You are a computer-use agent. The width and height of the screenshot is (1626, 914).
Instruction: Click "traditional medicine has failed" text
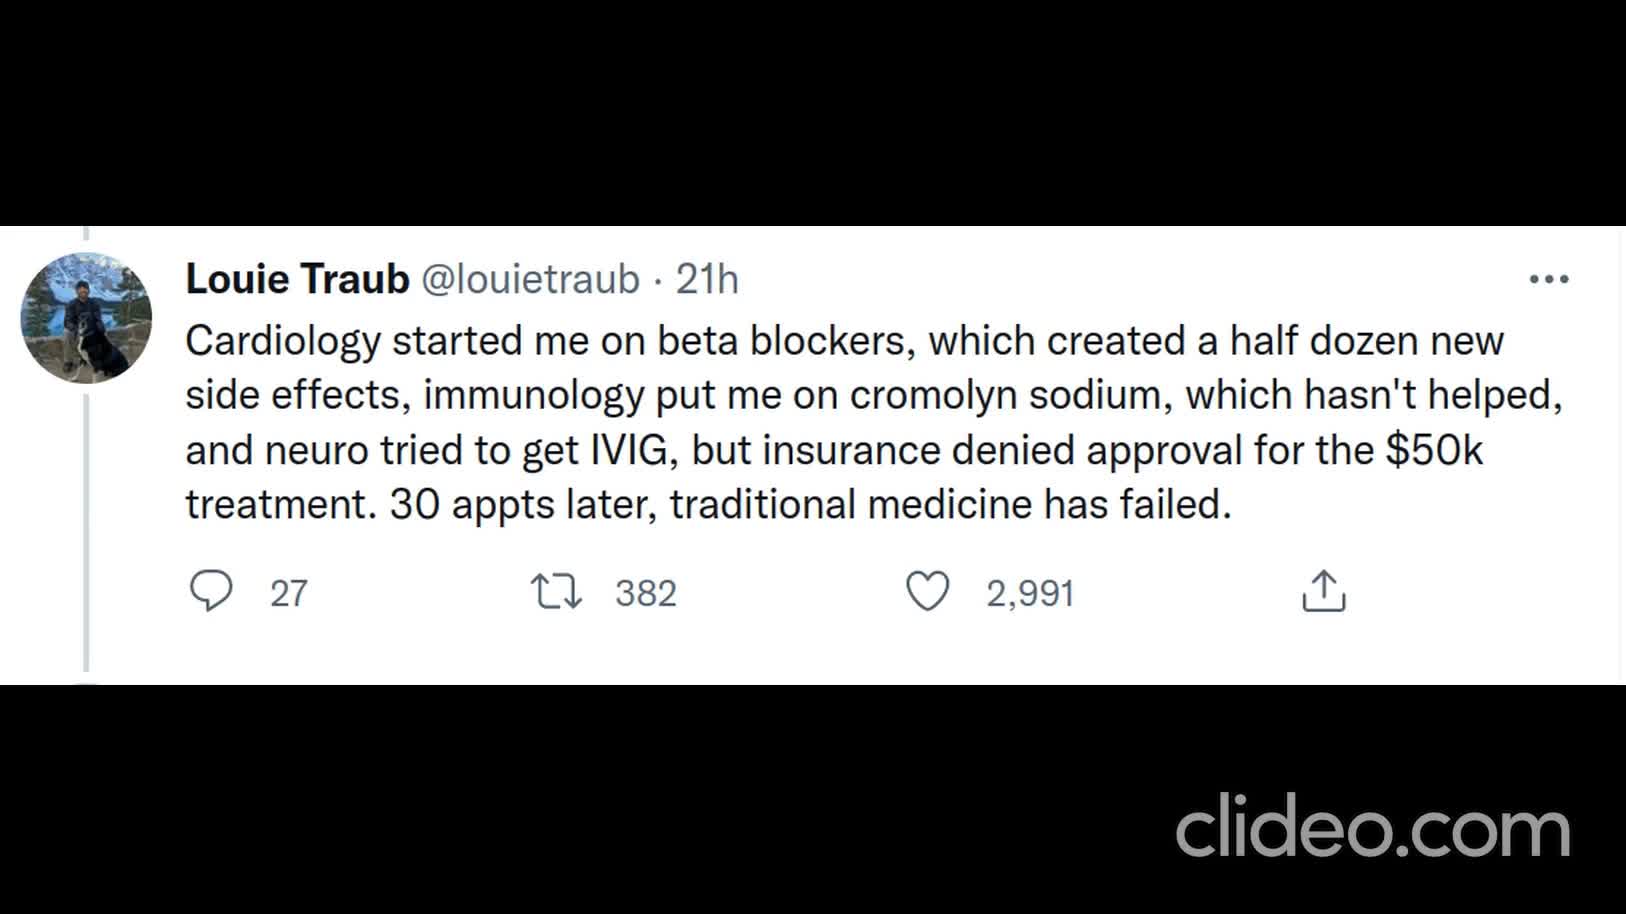point(950,505)
